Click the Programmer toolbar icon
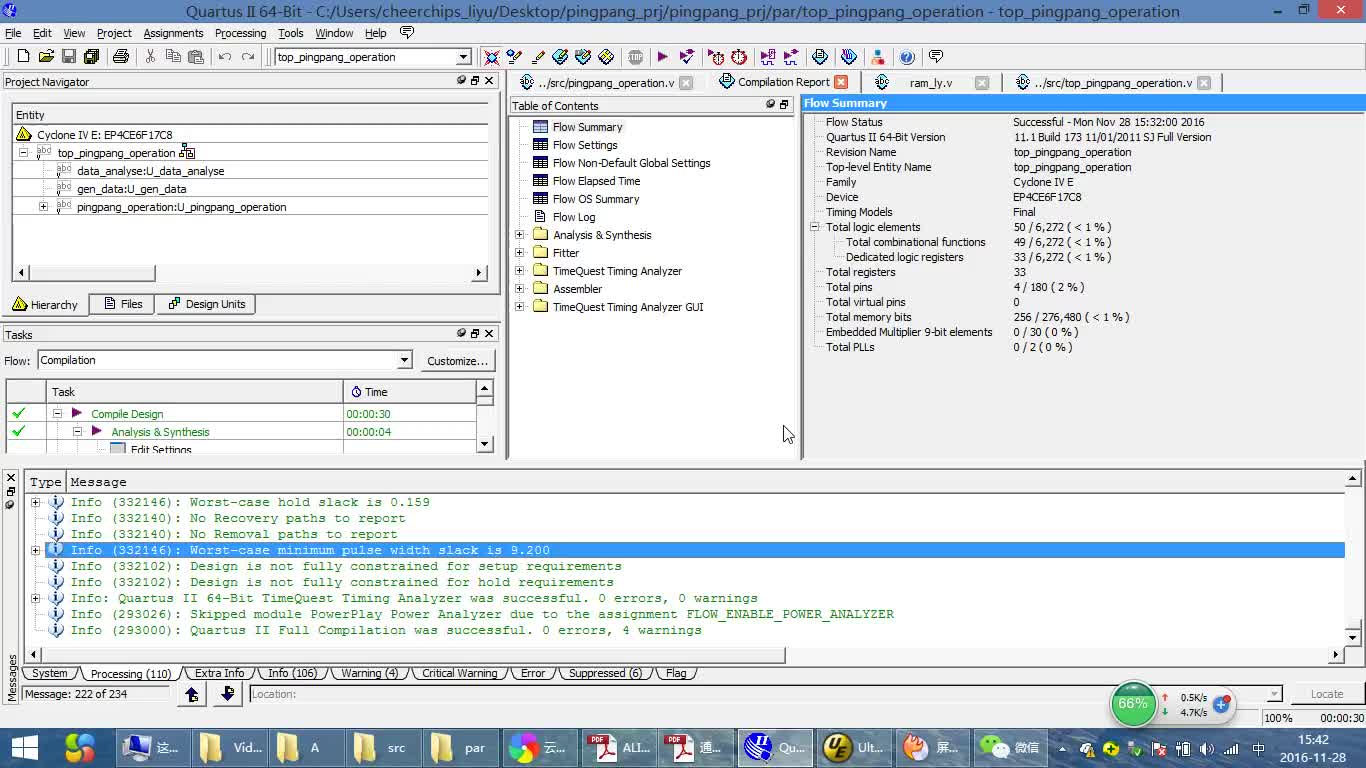The width and height of the screenshot is (1366, 768). (x=849, y=57)
